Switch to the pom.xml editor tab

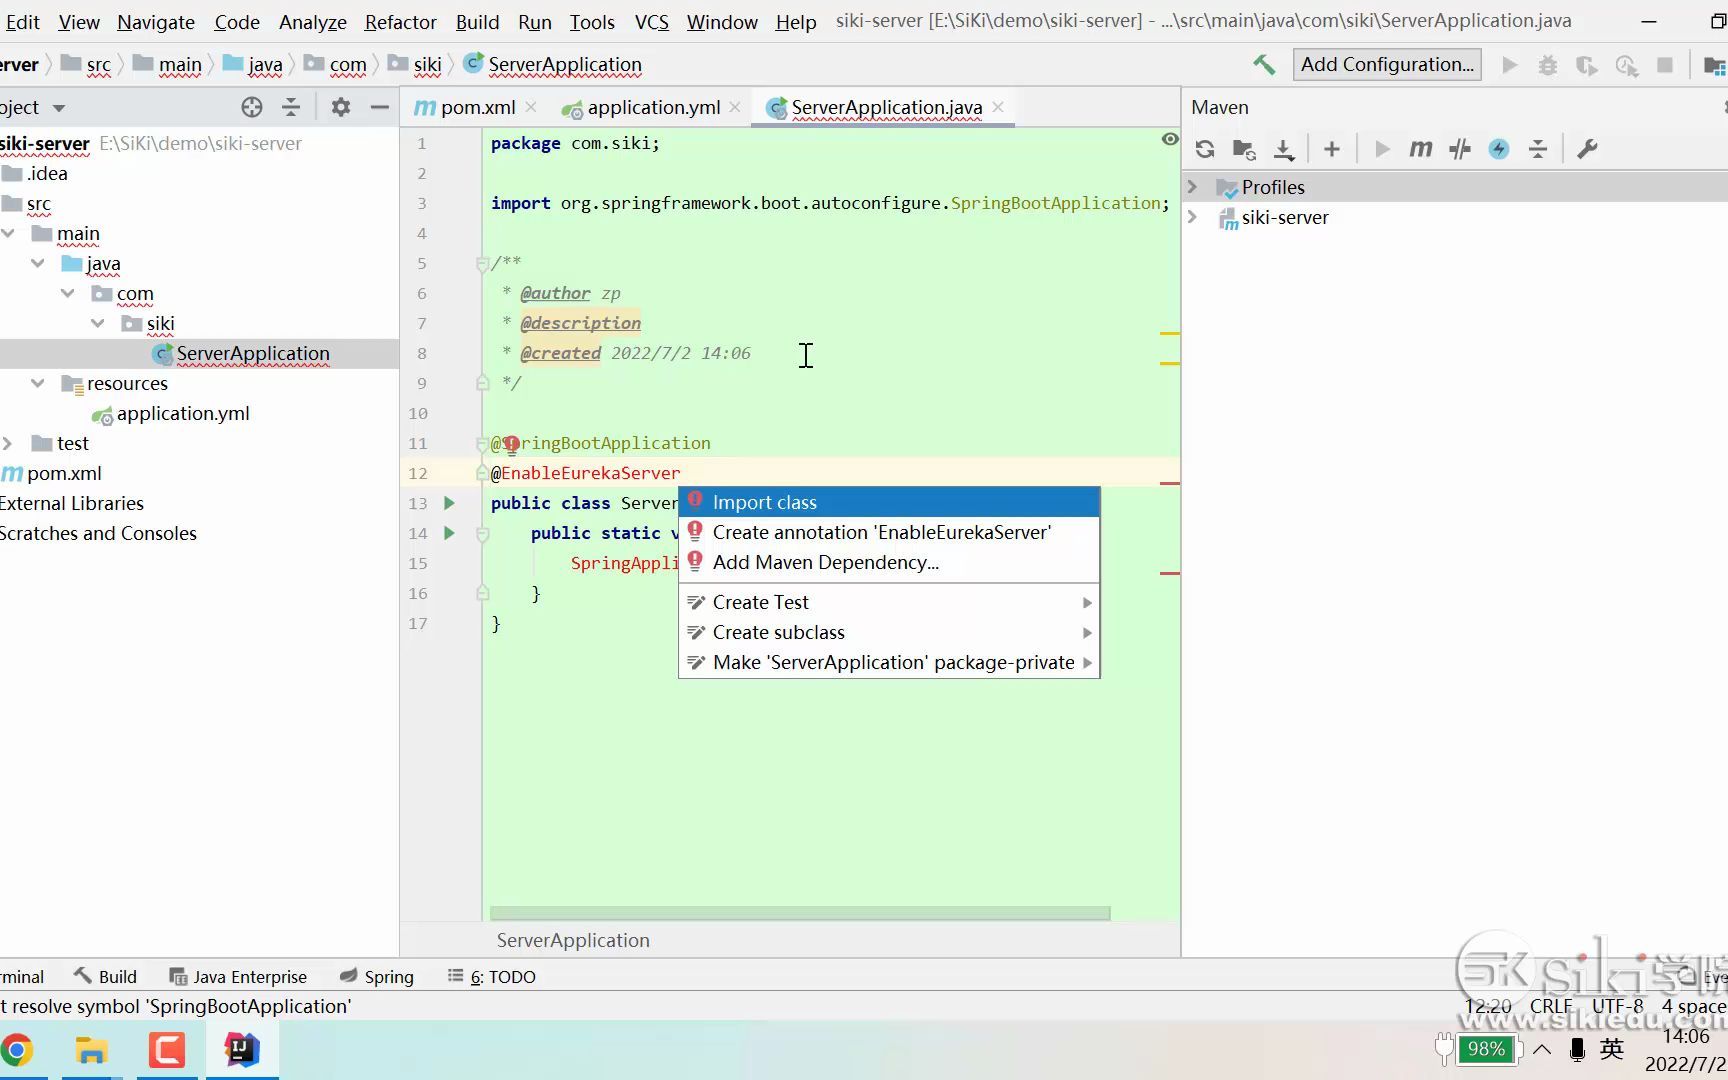click(x=465, y=107)
